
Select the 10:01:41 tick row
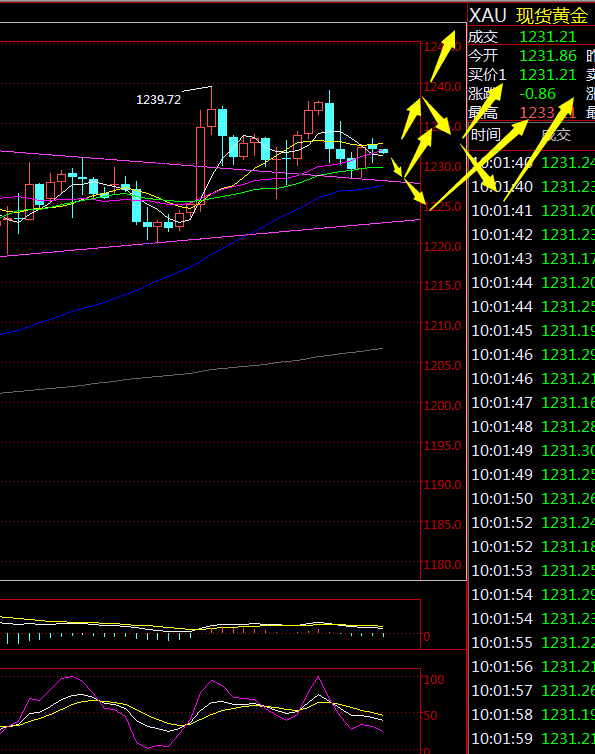[533, 211]
